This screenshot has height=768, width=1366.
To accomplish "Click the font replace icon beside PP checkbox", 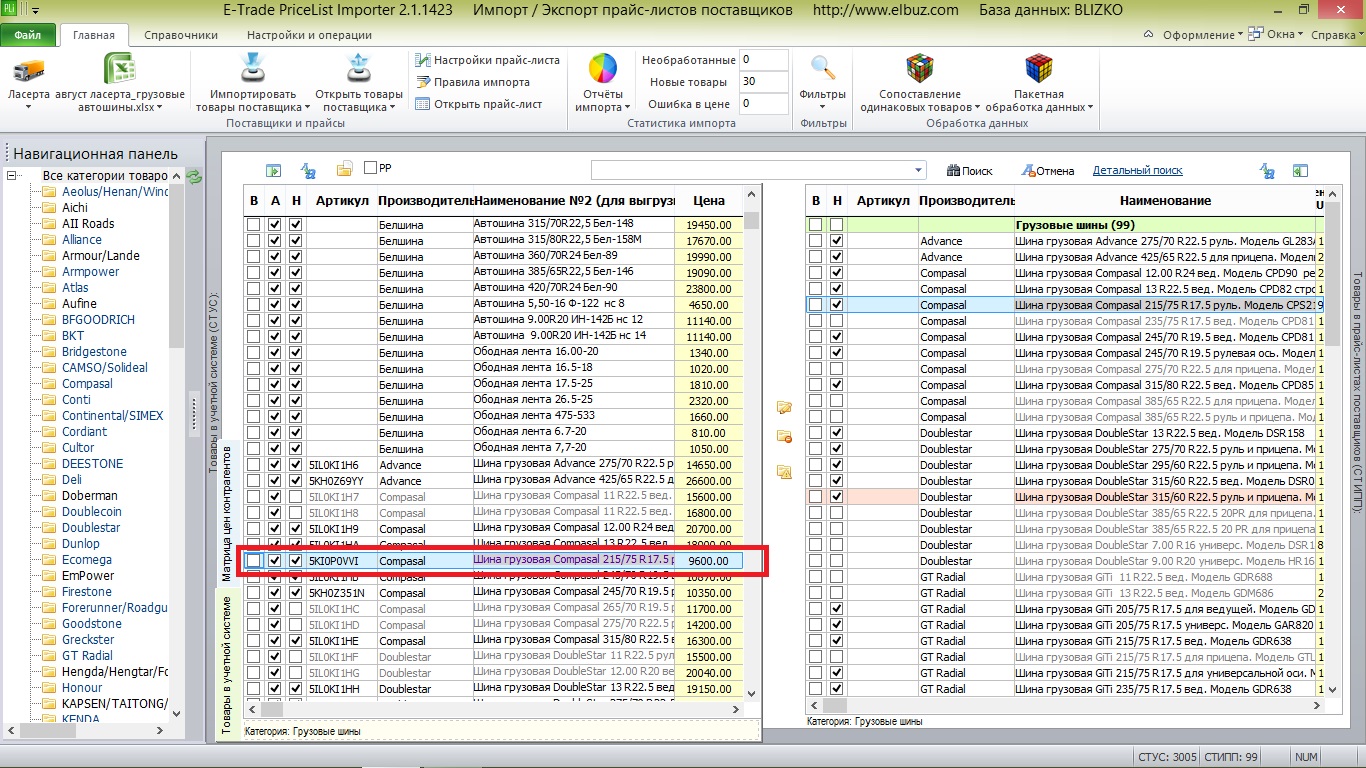I will [308, 170].
